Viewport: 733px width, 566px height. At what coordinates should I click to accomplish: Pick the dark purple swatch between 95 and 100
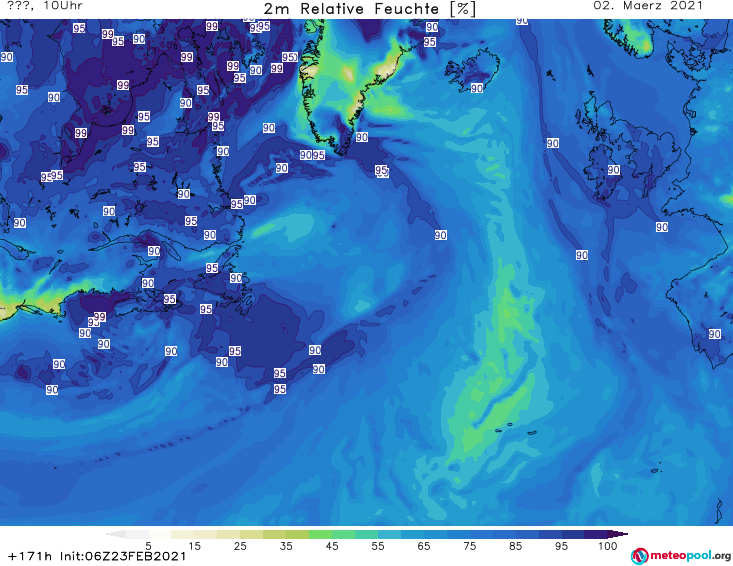click(x=596, y=534)
